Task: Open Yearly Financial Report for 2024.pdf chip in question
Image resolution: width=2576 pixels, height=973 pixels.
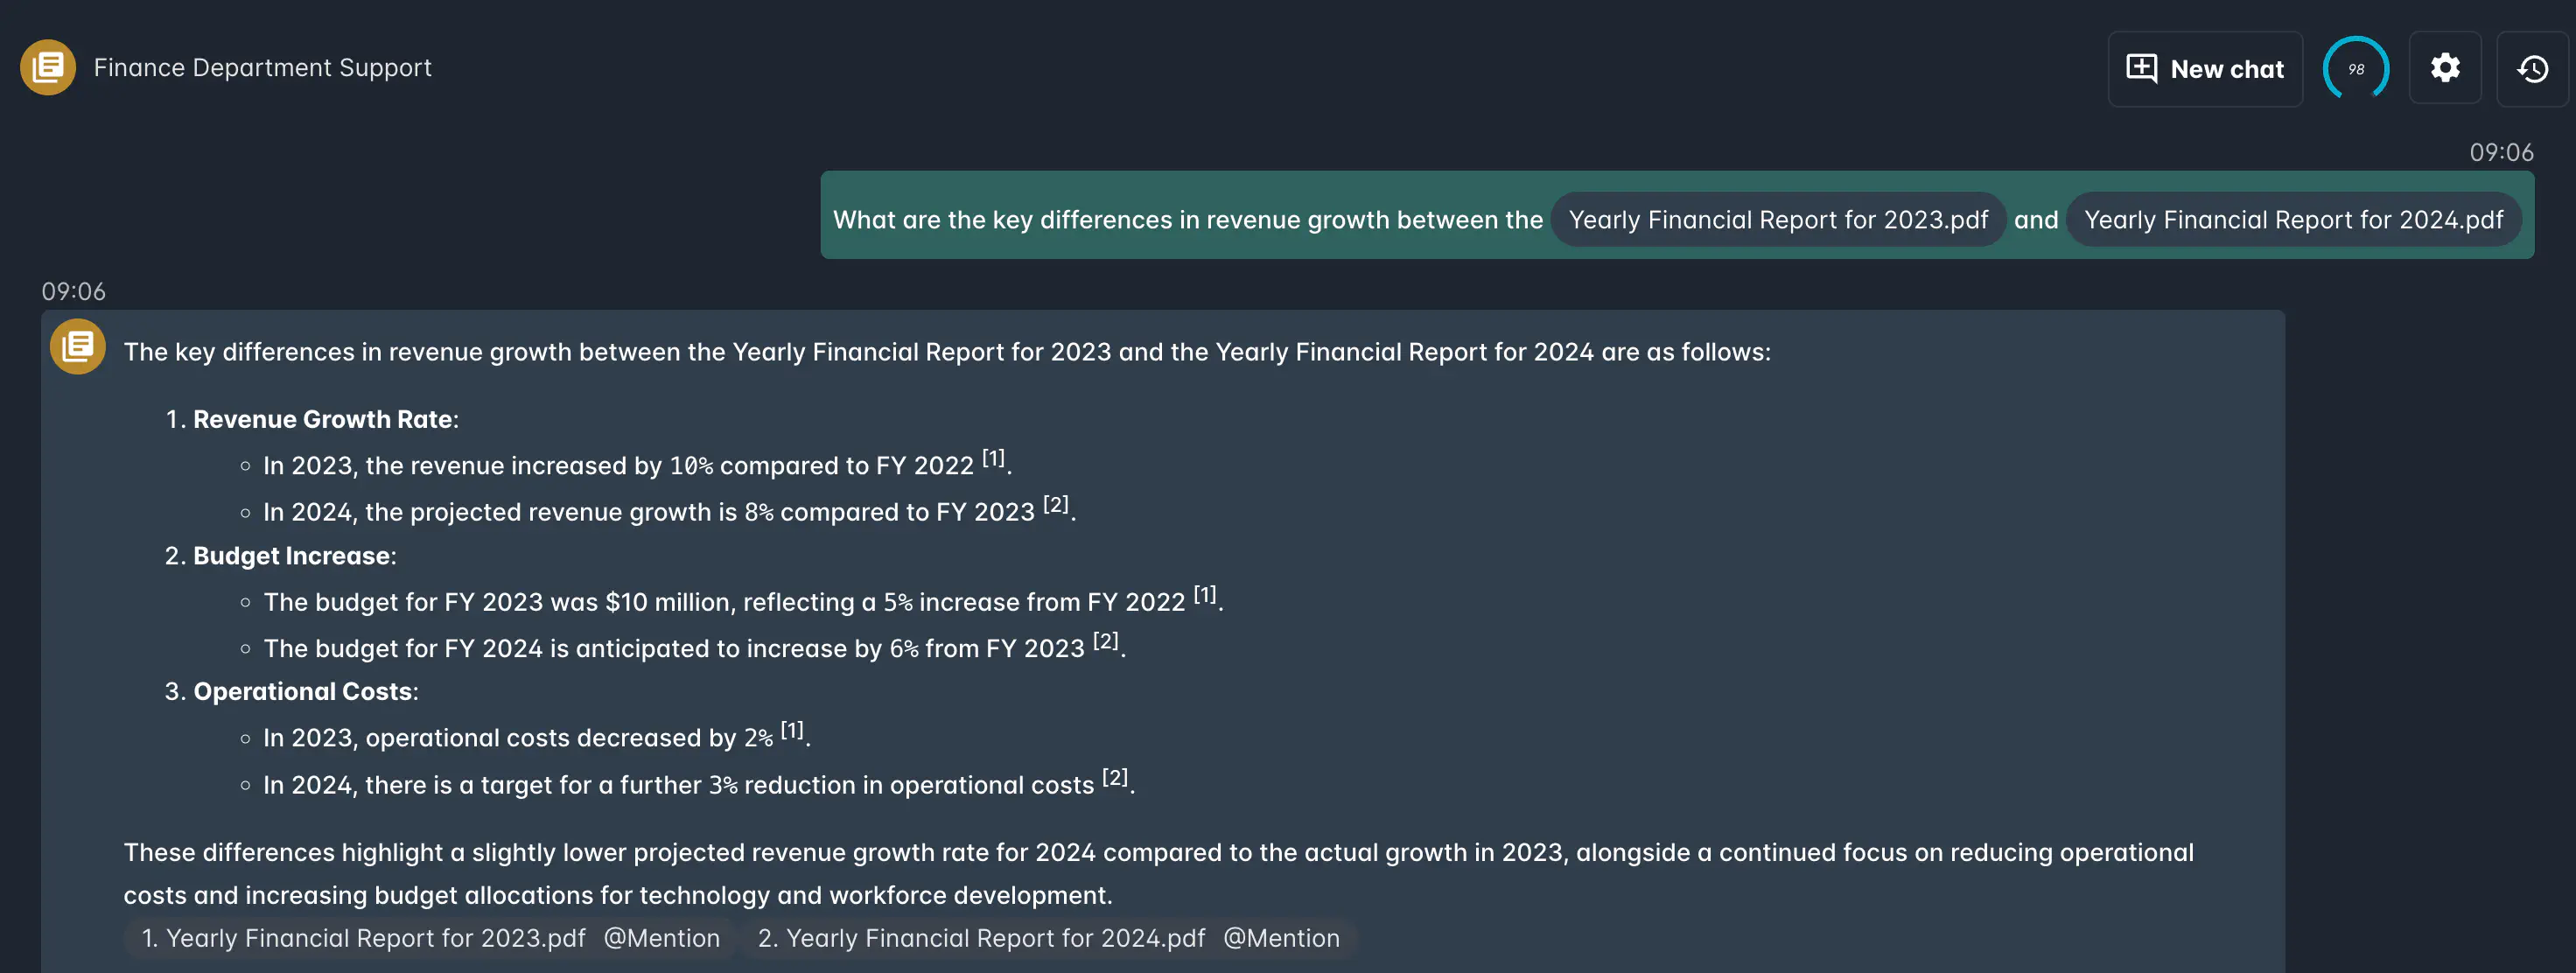Action: coord(2293,219)
